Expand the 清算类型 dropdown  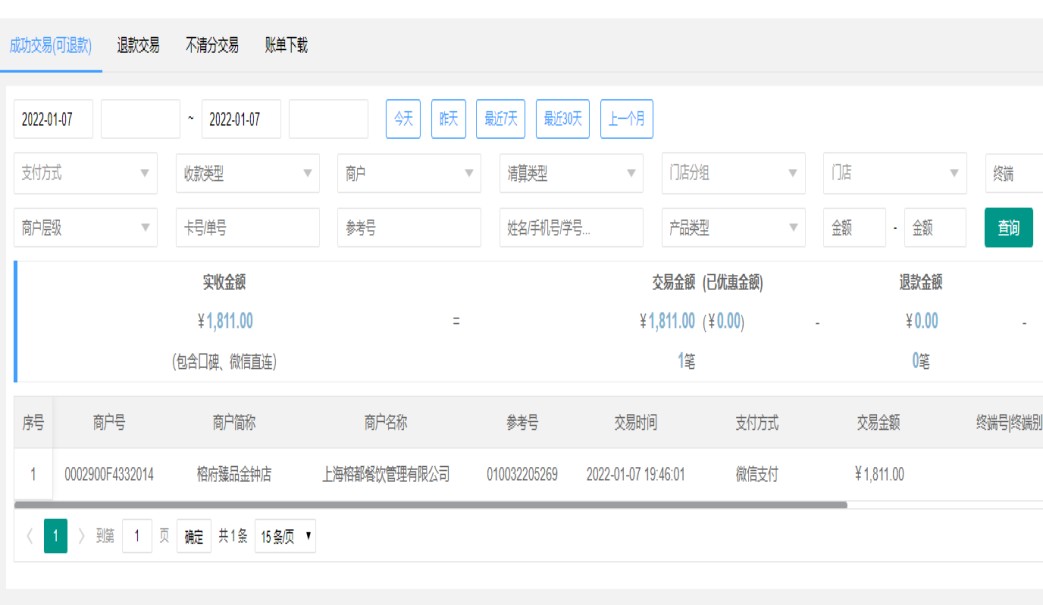point(571,173)
